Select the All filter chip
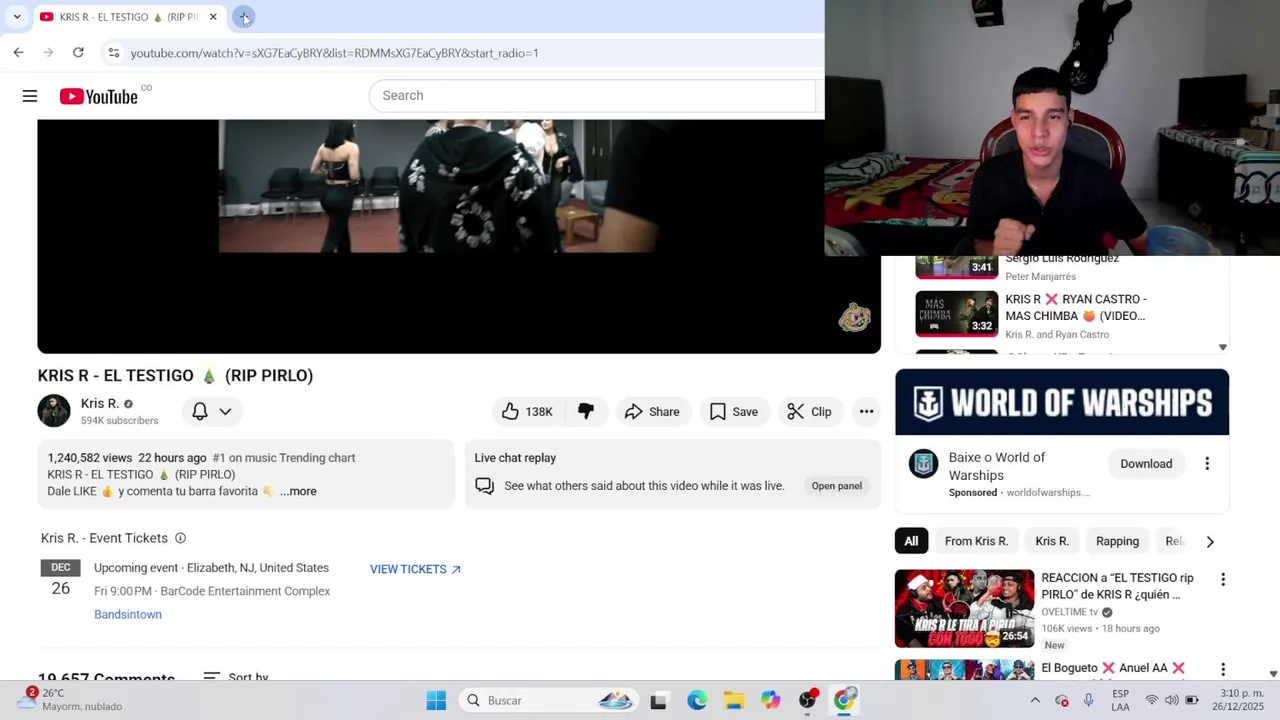 [911, 541]
